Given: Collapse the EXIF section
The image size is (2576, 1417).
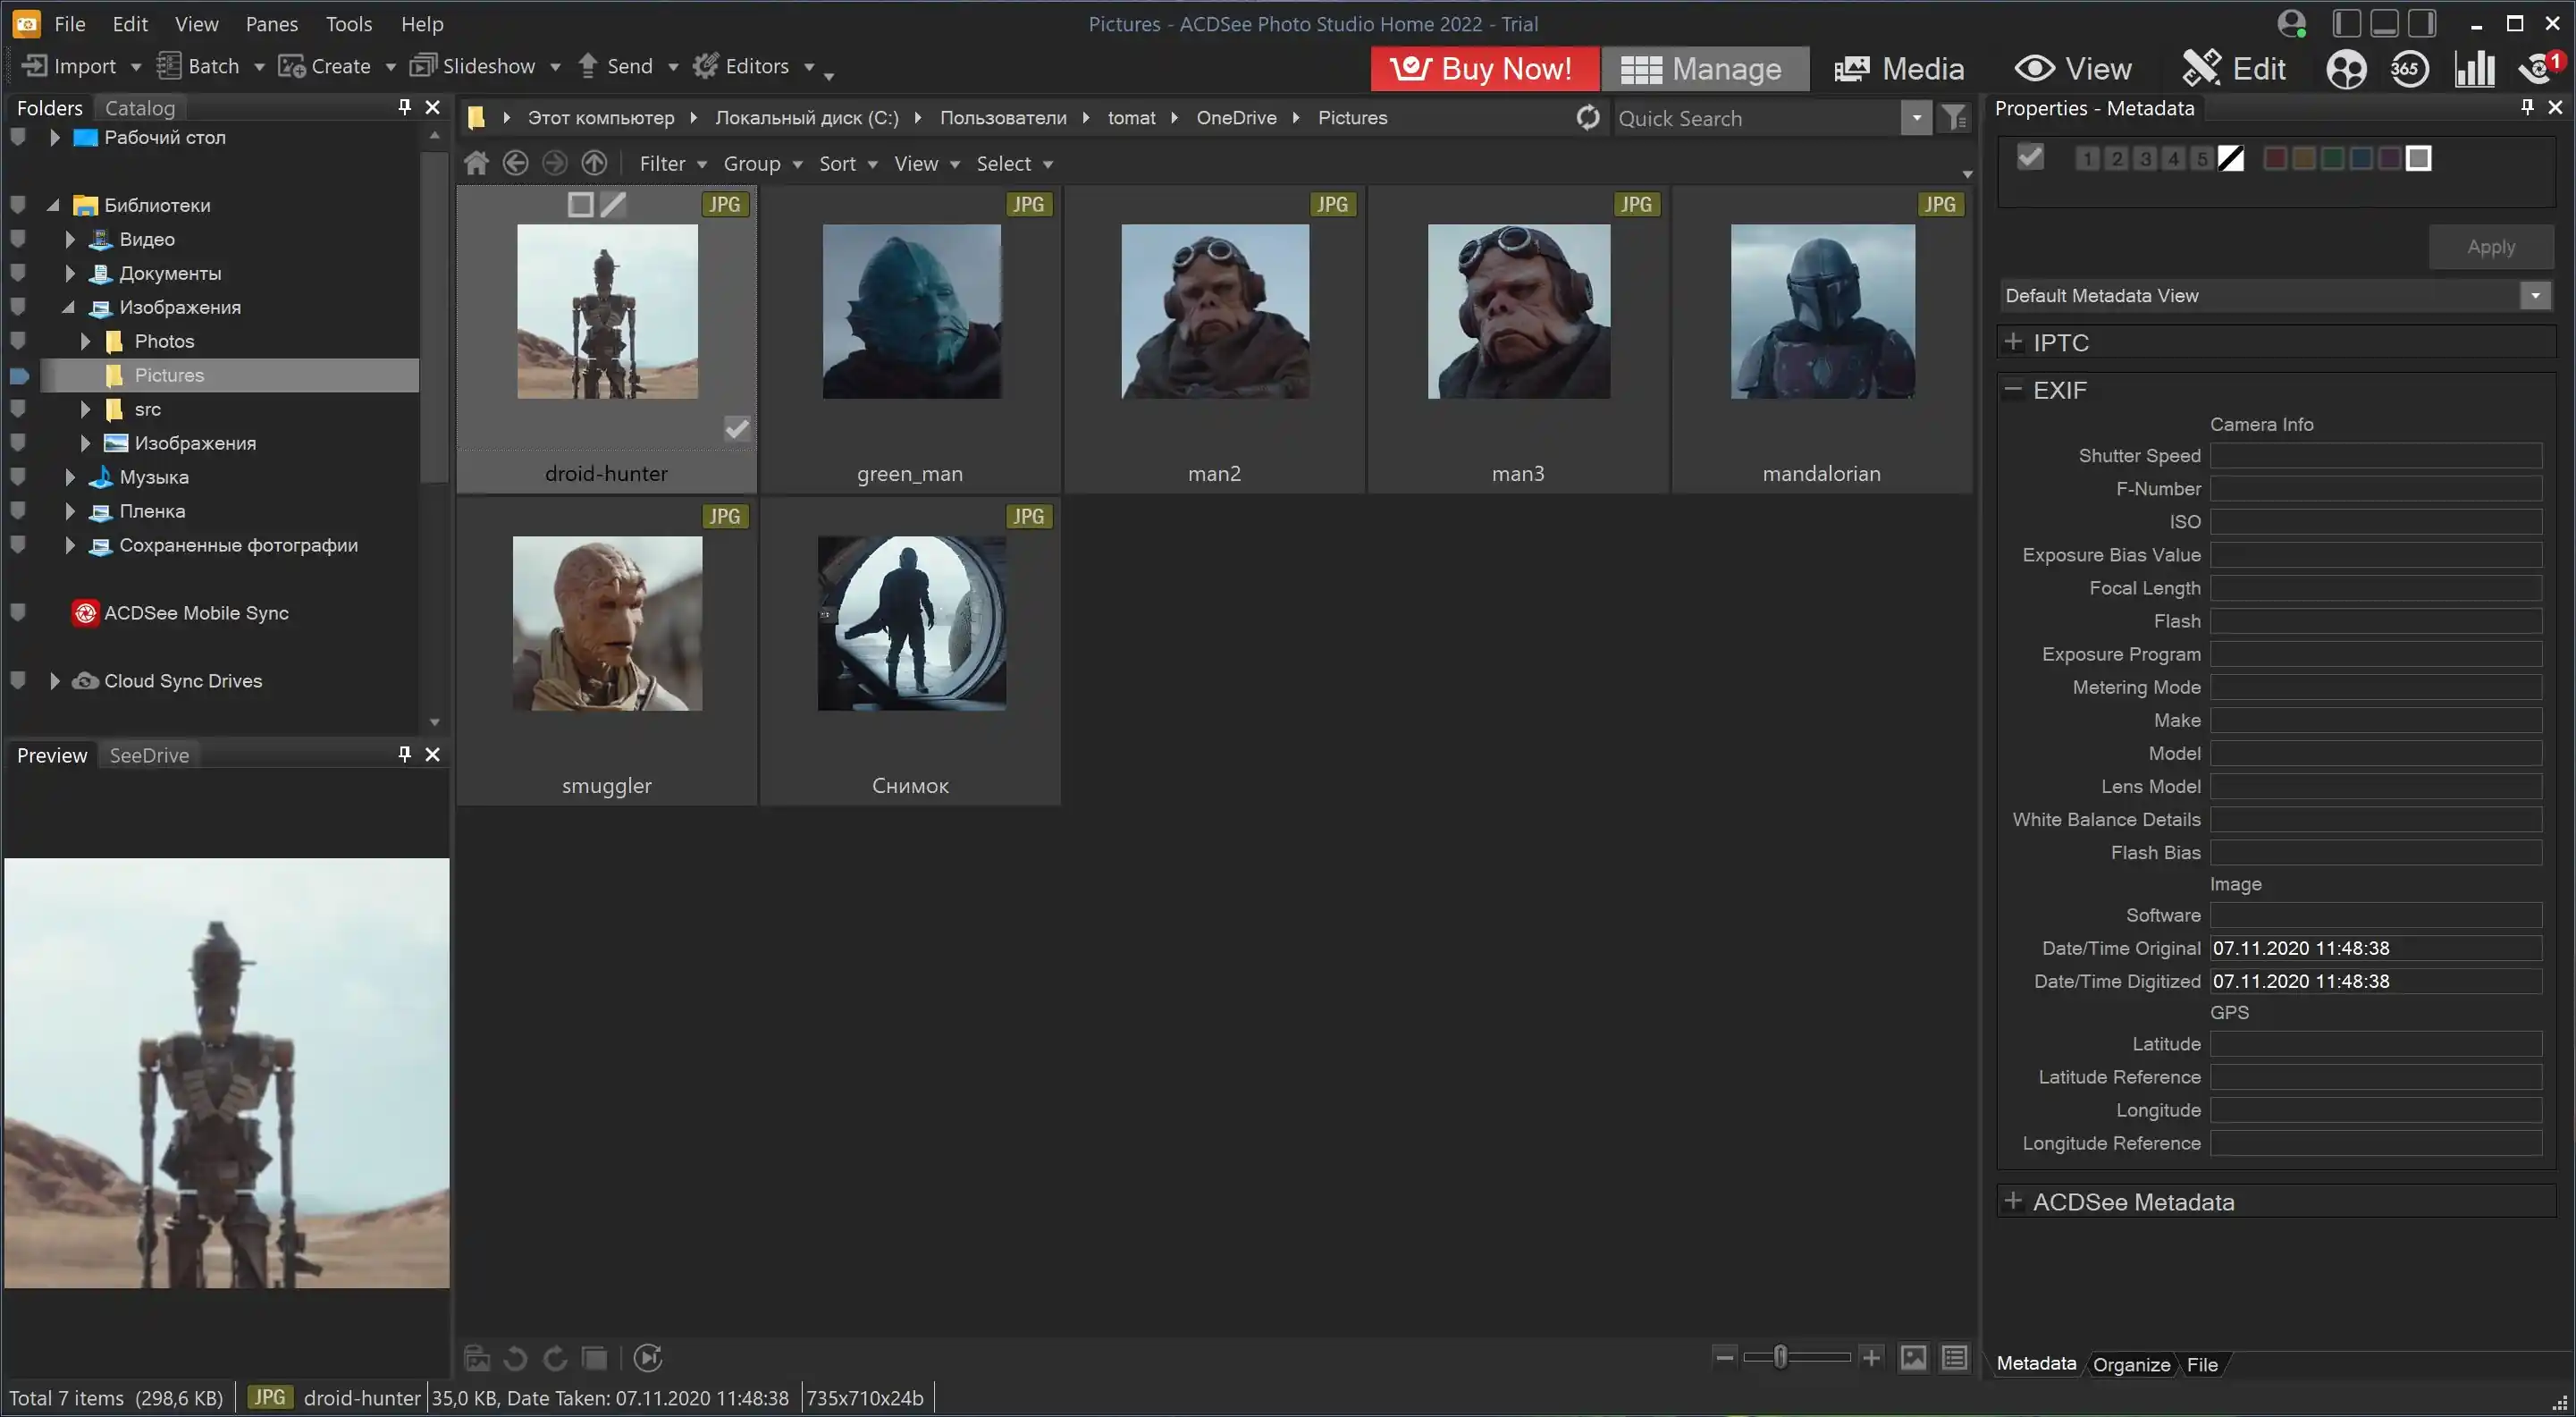Looking at the screenshot, I should (2013, 389).
